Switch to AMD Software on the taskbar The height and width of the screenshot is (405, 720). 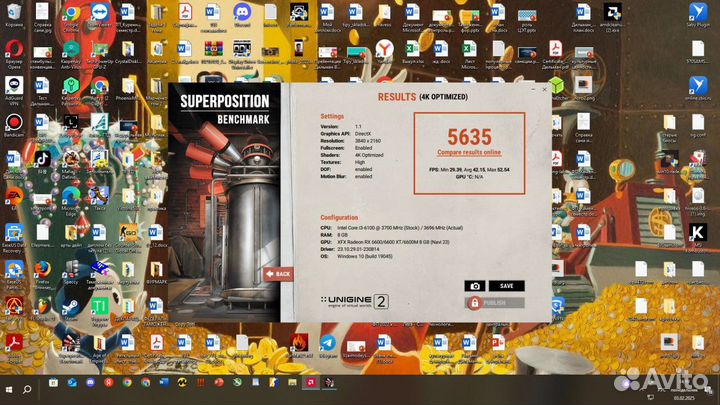click(x=311, y=382)
